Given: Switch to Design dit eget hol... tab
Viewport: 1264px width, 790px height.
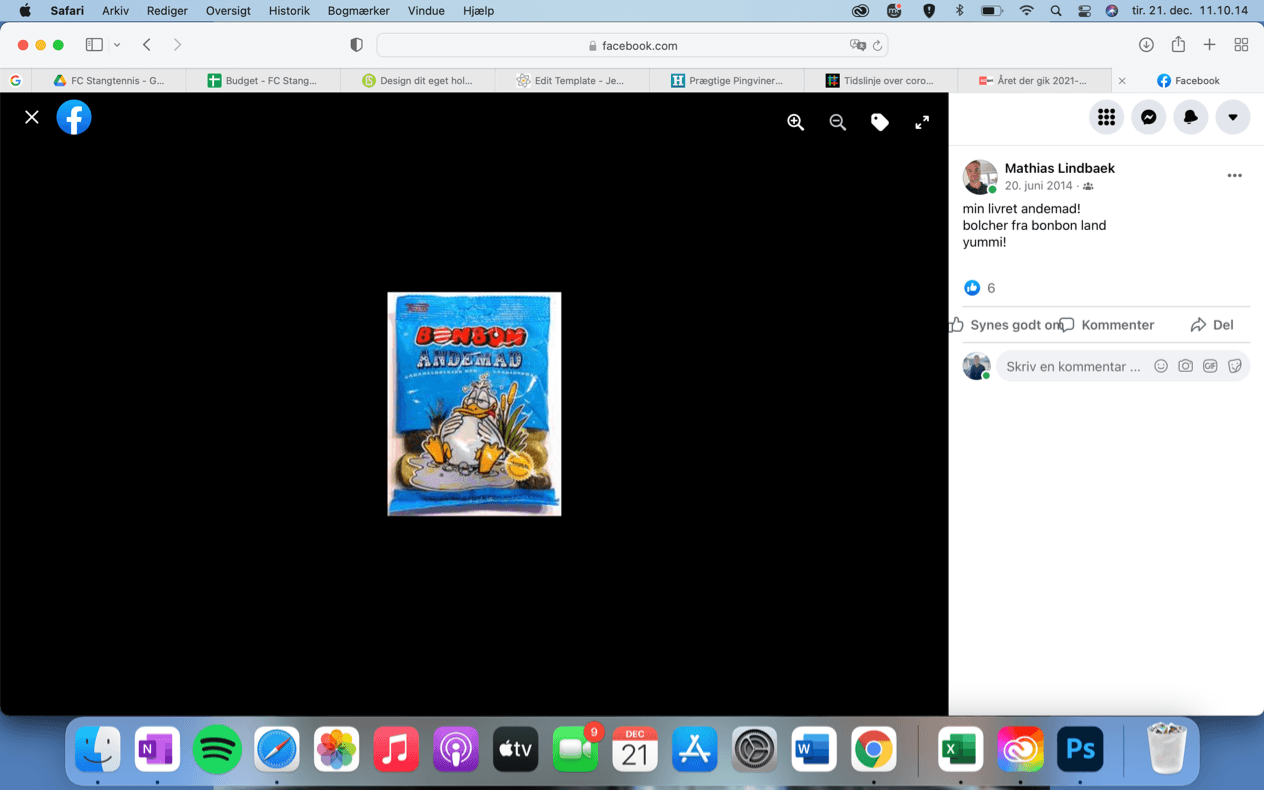Looking at the screenshot, I should click(417, 80).
